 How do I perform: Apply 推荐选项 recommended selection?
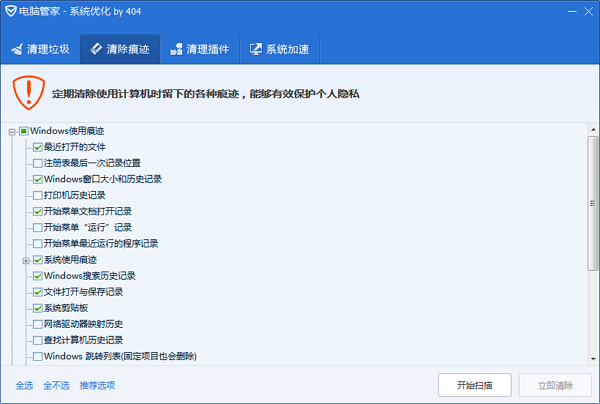pyautogui.click(x=97, y=385)
